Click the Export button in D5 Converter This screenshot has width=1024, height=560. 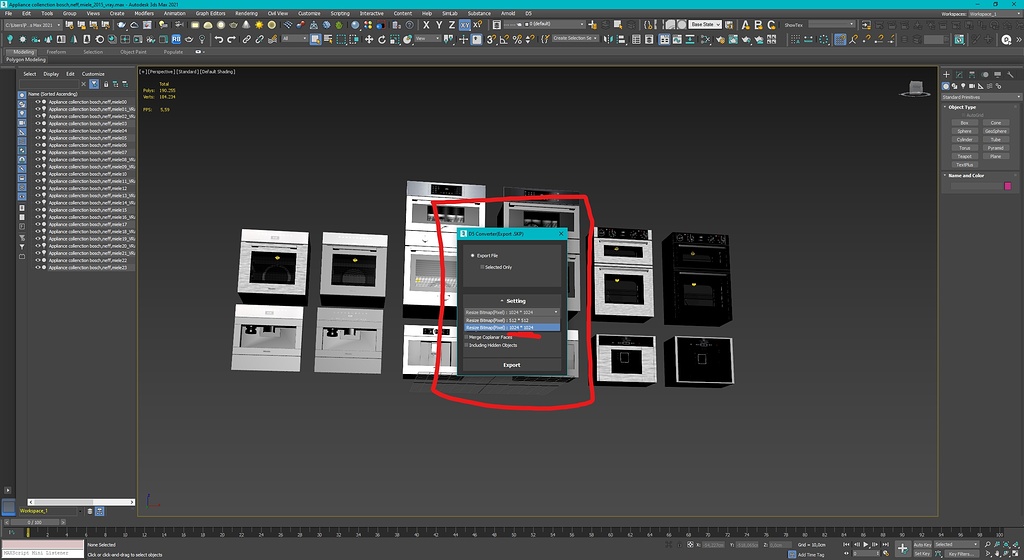tap(512, 365)
